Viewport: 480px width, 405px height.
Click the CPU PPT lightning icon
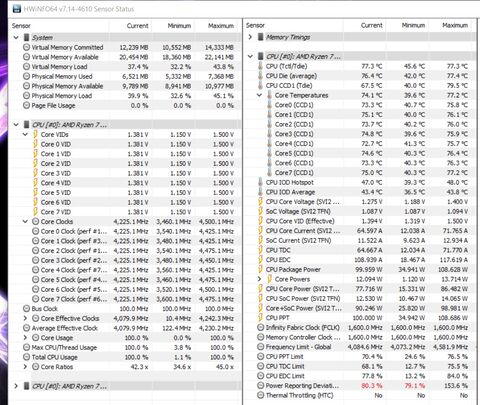260,318
